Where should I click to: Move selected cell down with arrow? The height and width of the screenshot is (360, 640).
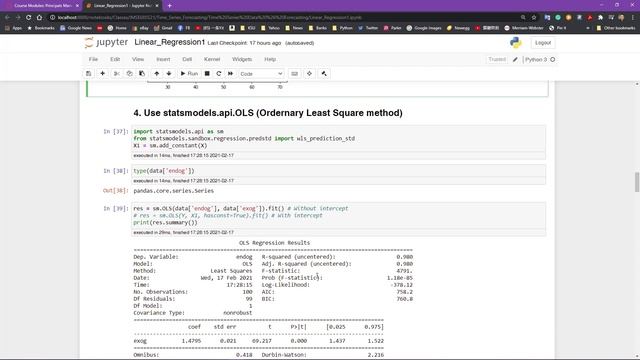click(x=169, y=73)
